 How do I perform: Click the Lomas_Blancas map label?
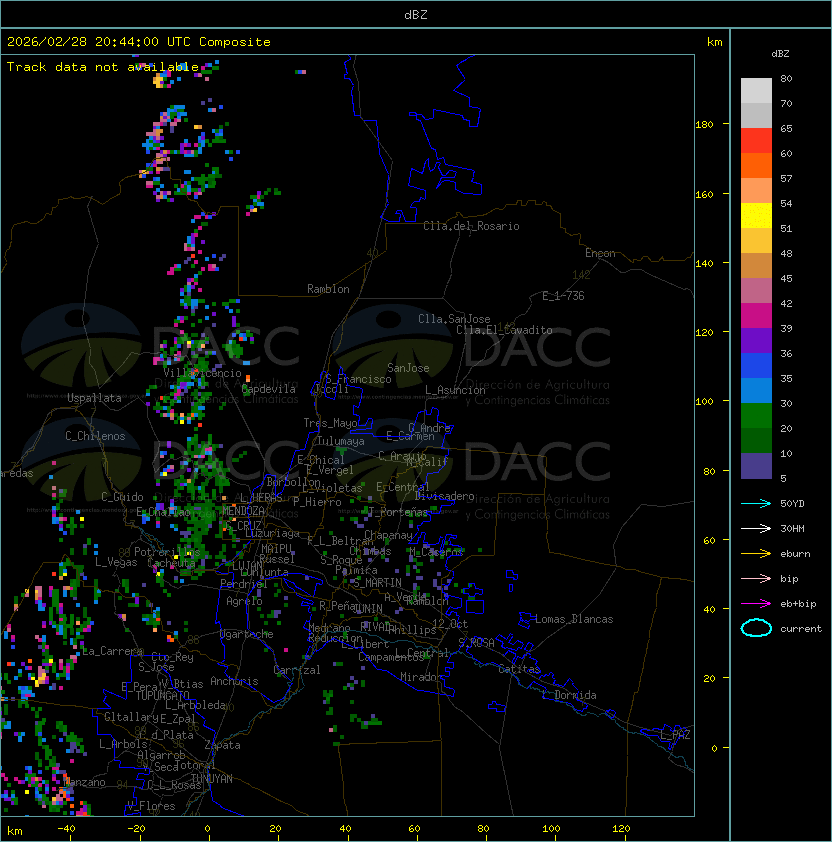[x=574, y=619]
